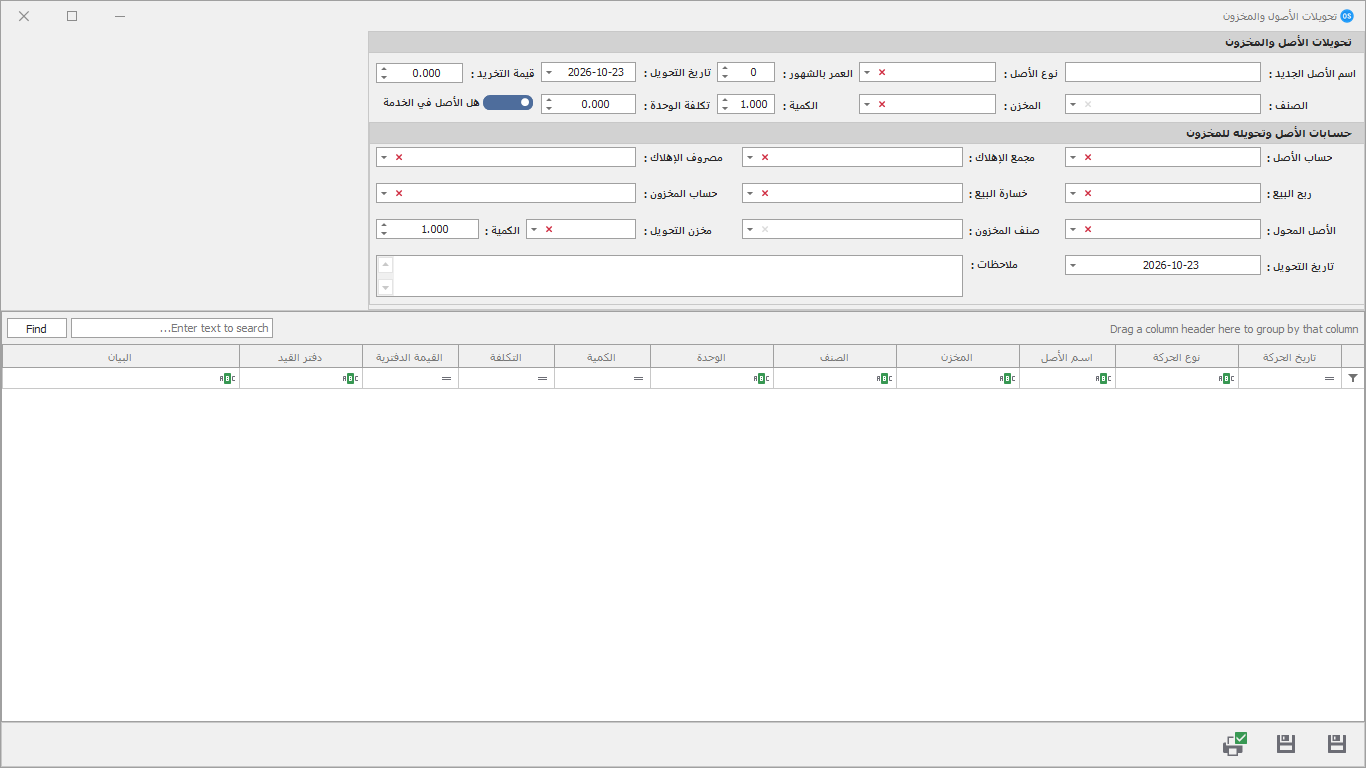Click the save icon beside the print icon
Viewport: 1366px width, 768px height.
(x=1286, y=744)
